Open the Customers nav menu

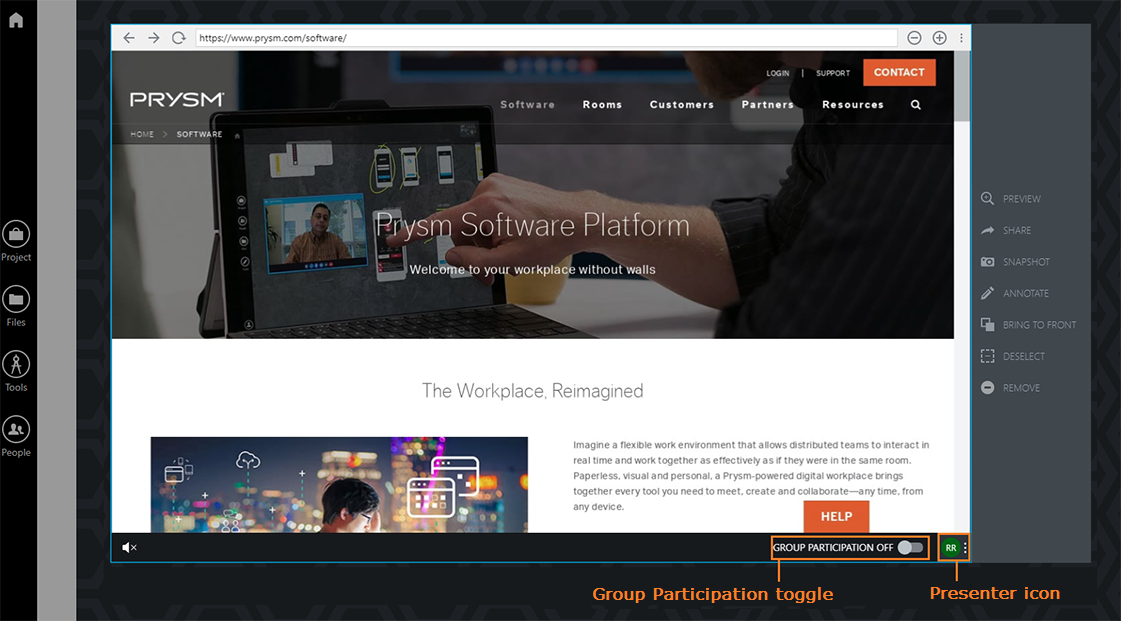tap(681, 104)
